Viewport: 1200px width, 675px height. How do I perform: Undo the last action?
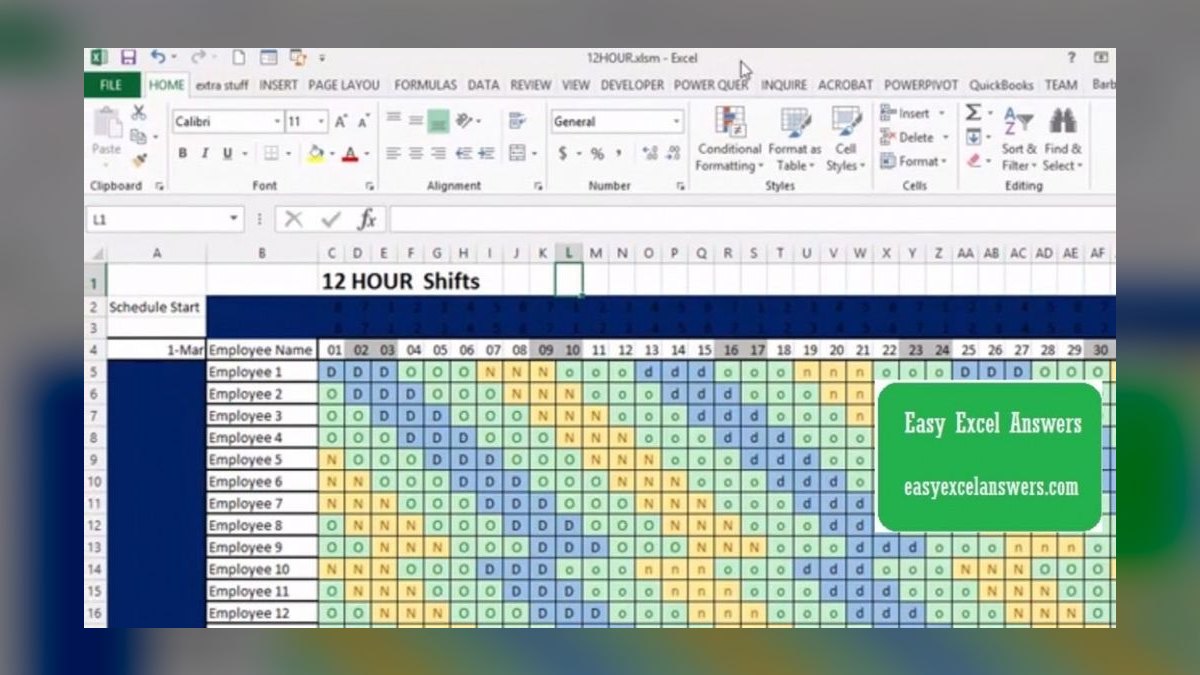coord(158,58)
